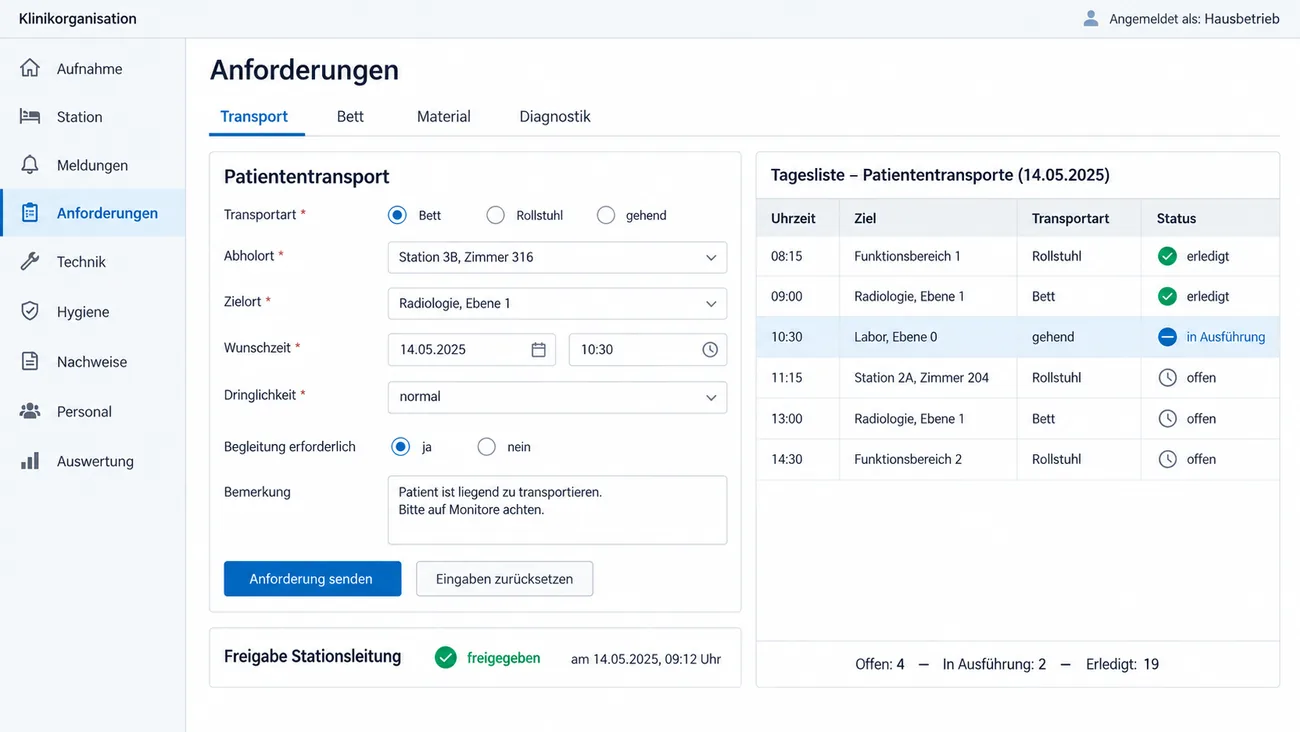
Task: Open Meldungen in the sidebar
Action: click(x=92, y=165)
